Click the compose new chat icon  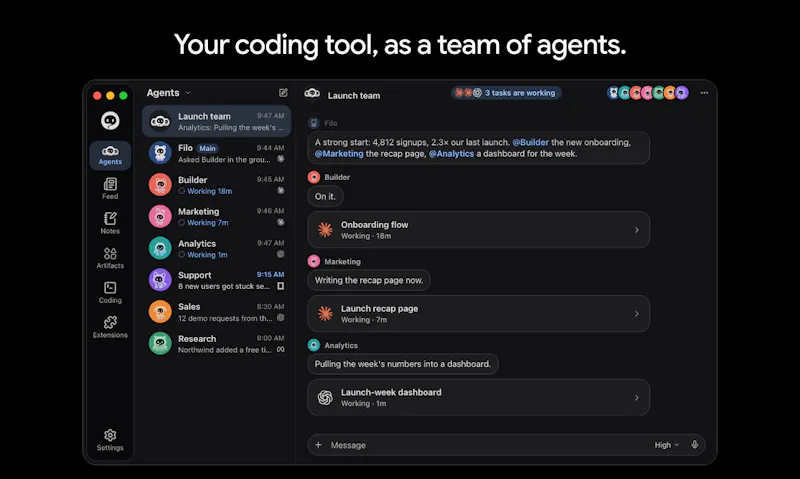coord(283,92)
